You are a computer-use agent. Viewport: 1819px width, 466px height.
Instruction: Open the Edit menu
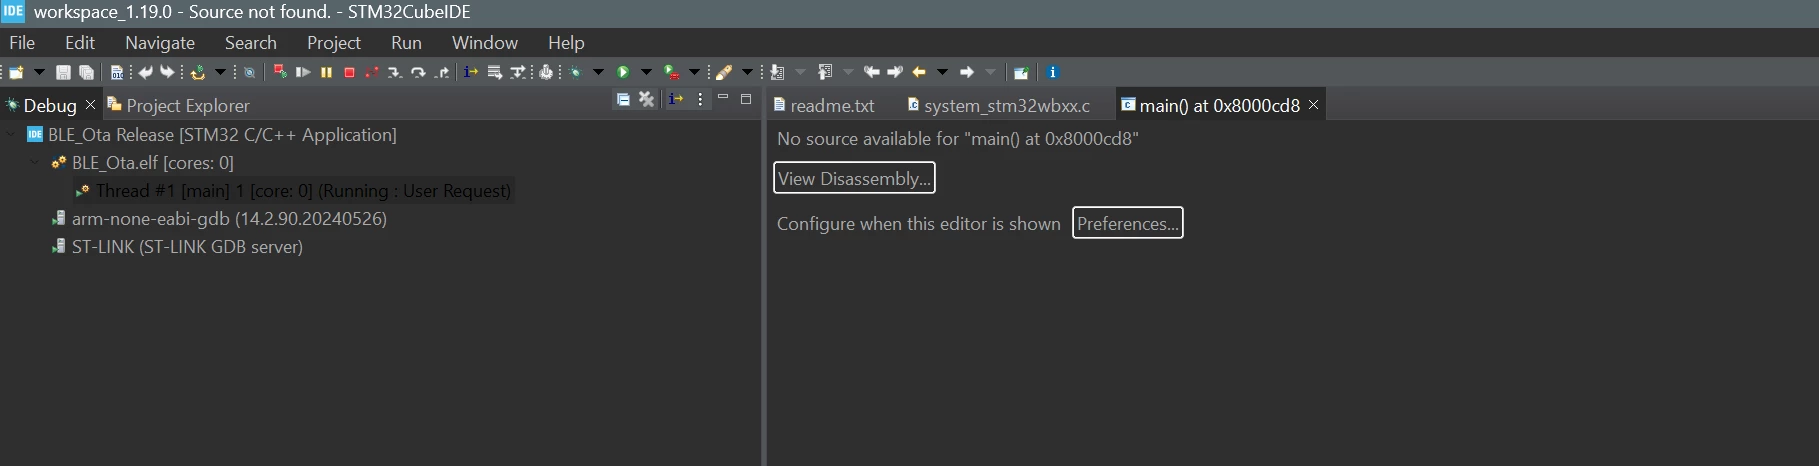click(x=80, y=43)
